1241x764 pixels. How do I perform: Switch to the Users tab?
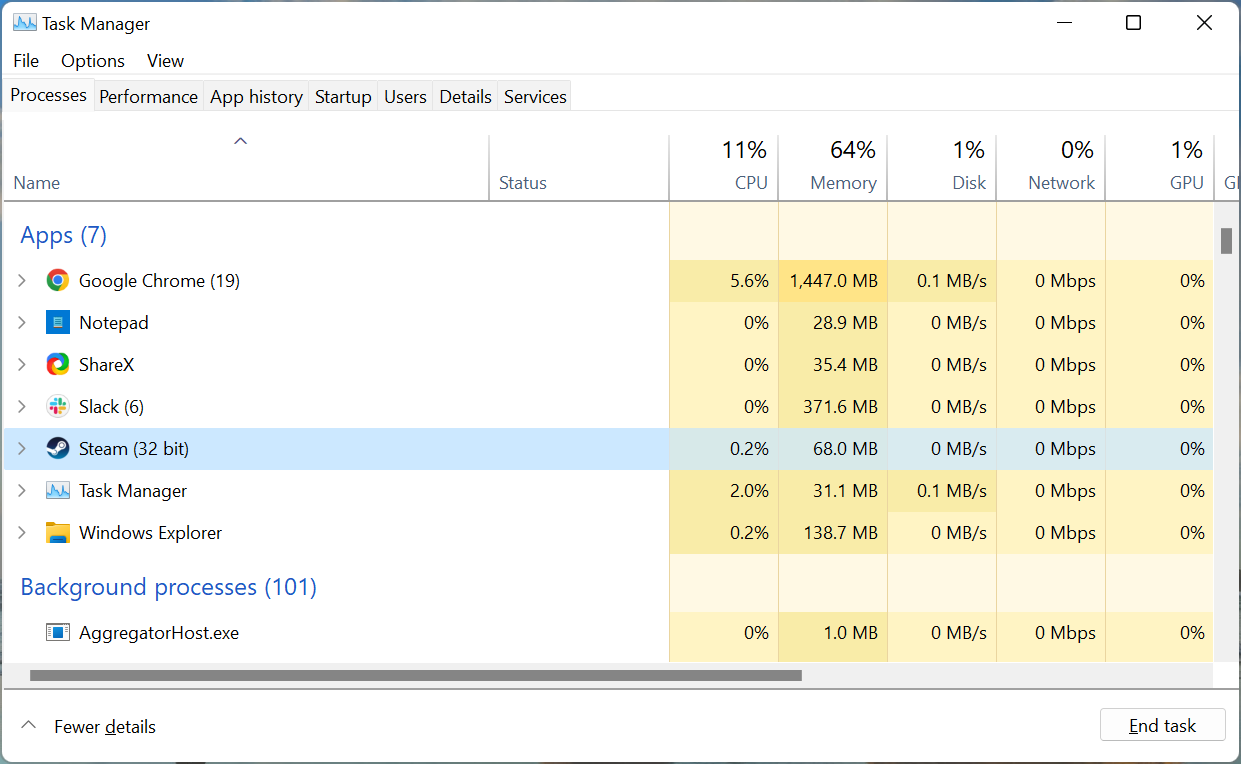[405, 97]
